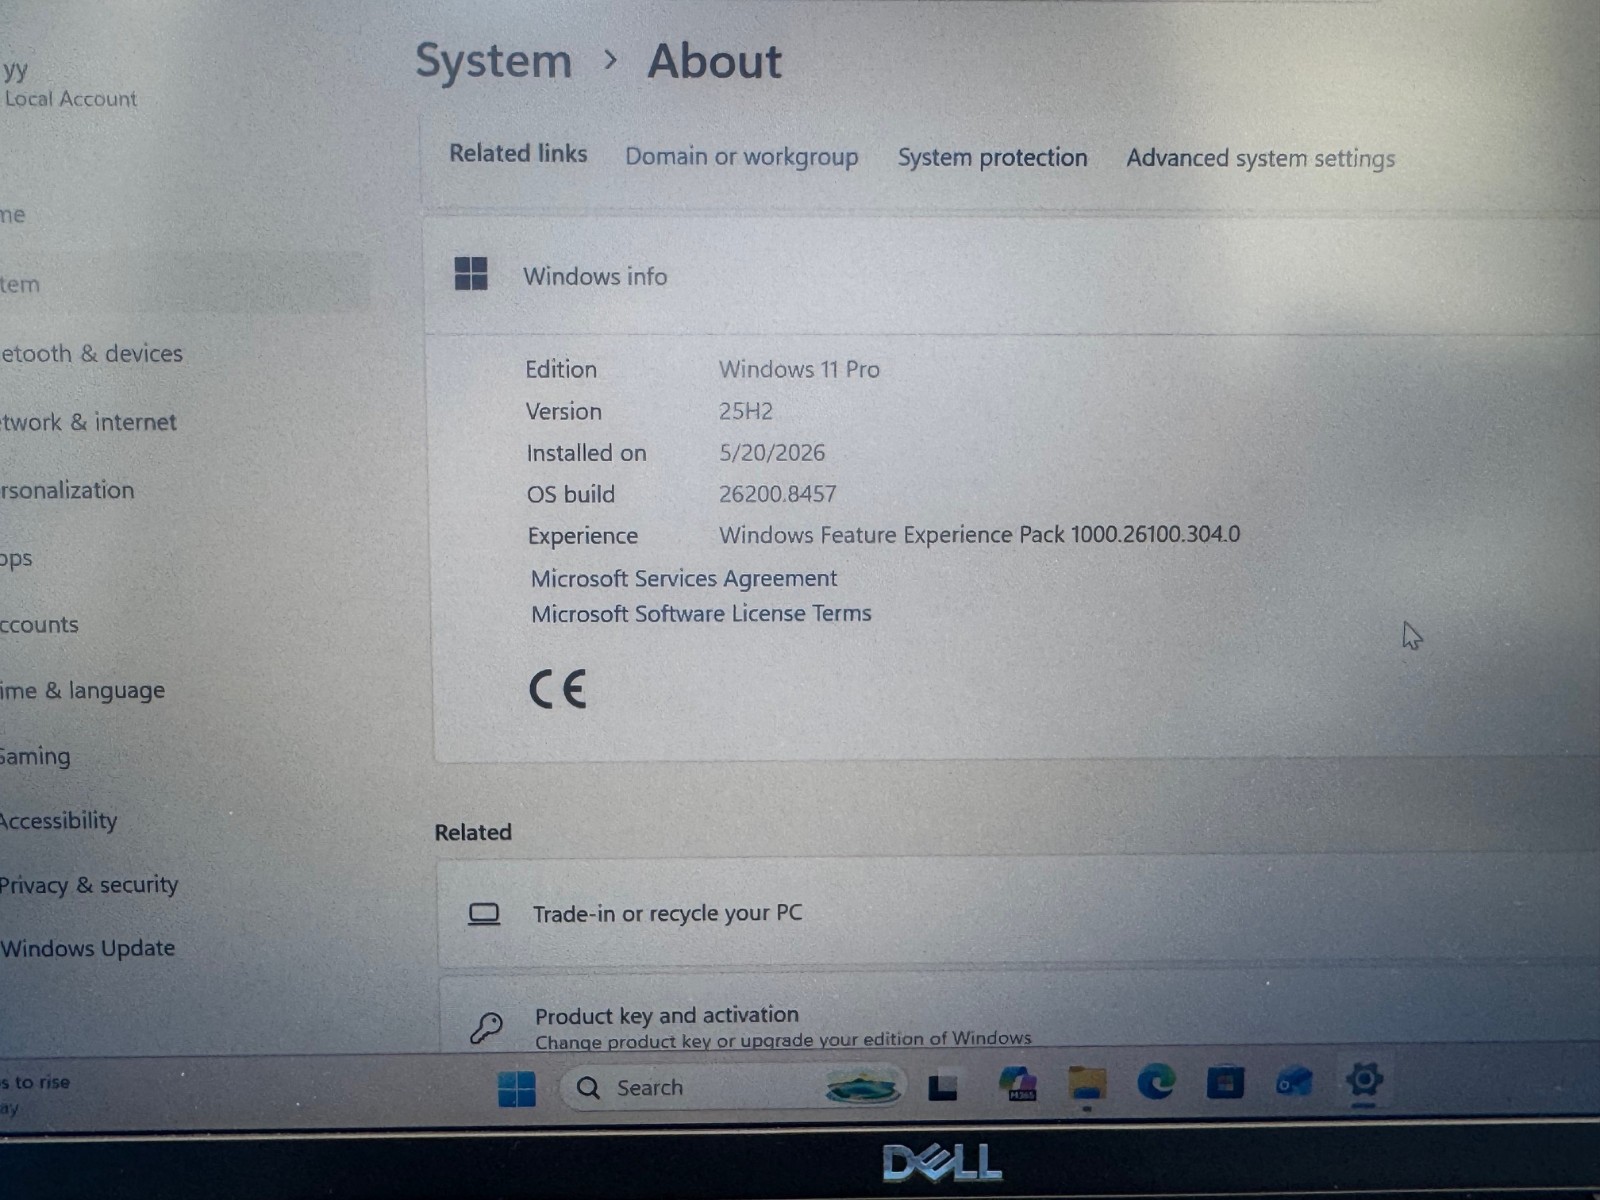Open Trade-in or recycle your PC
Screen dimensions: 1600x1200
pos(1018,913)
